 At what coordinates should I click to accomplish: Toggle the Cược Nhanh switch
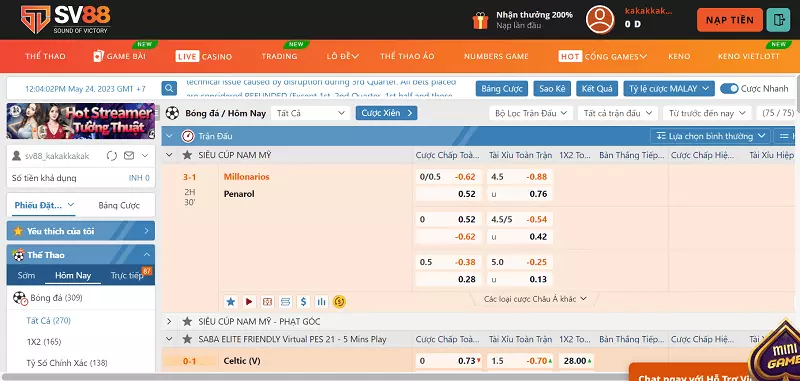point(729,88)
